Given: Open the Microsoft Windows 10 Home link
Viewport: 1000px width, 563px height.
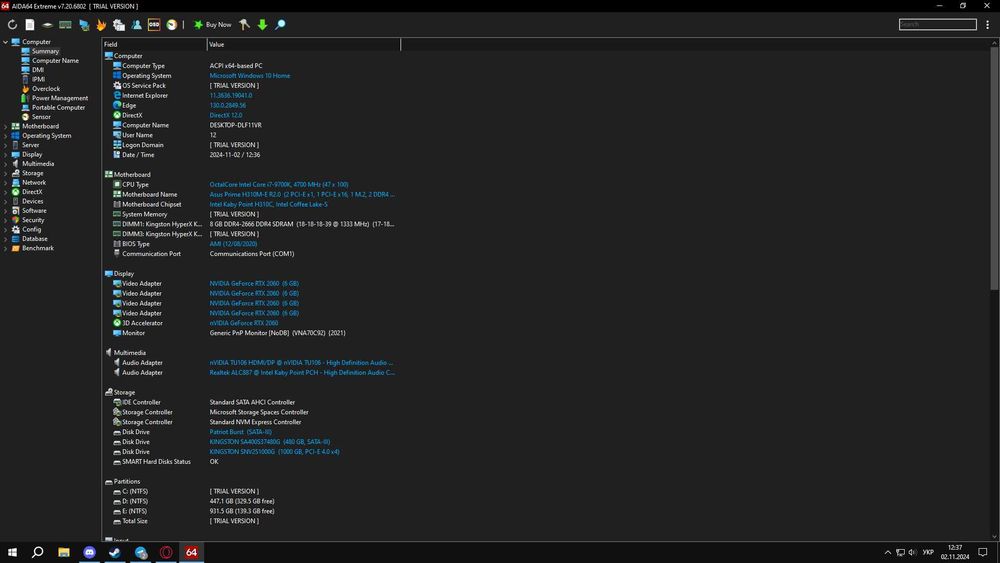Looking at the screenshot, I should [x=249, y=76].
